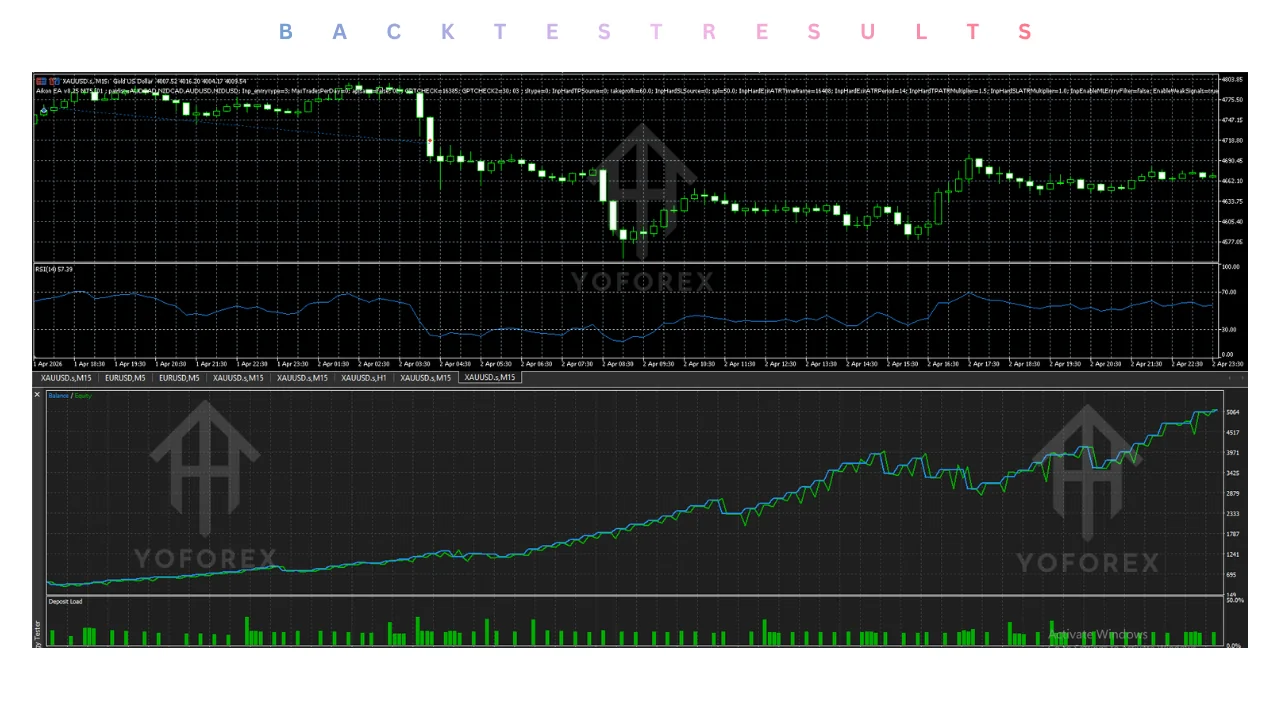Click the 3971 equity axis value

pos(1233,453)
